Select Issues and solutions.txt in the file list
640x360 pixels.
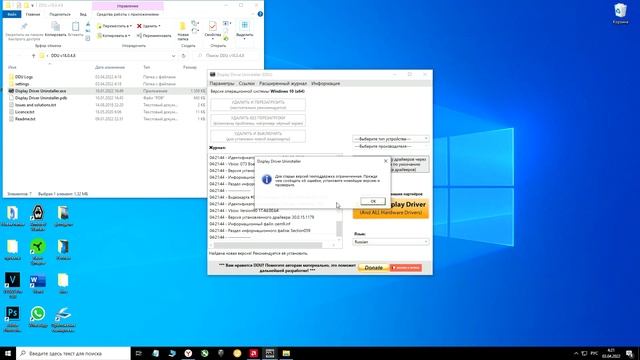pos(36,105)
